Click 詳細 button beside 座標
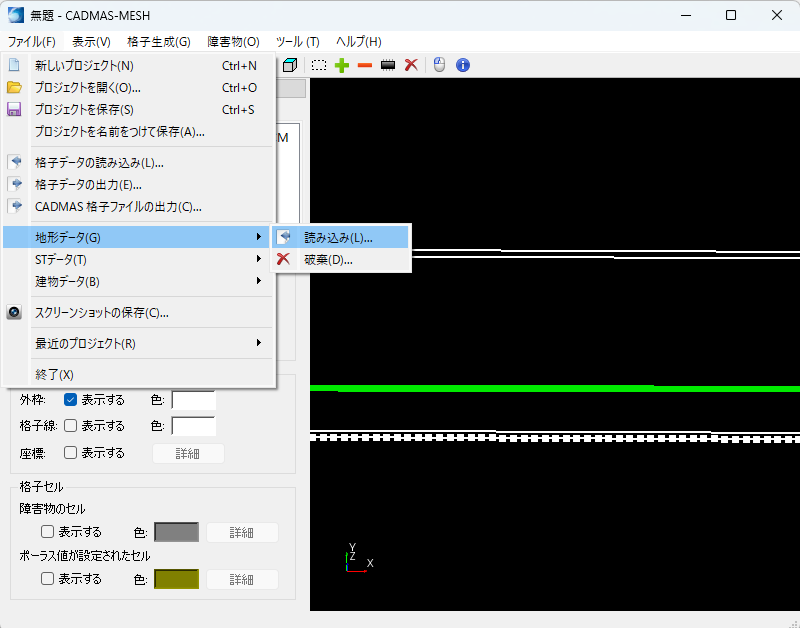Image resolution: width=800 pixels, height=628 pixels. [x=188, y=453]
